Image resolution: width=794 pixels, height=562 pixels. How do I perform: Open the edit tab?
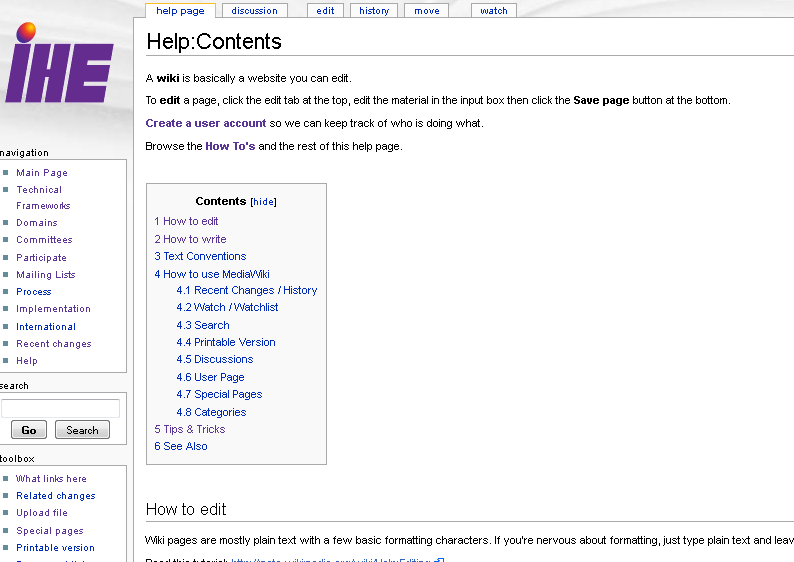325,11
